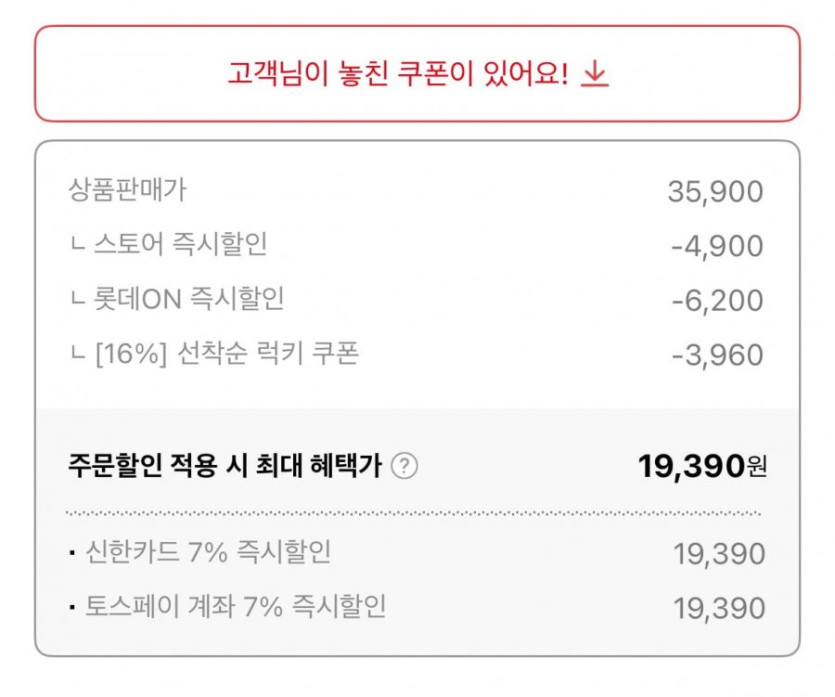This screenshot has width=835, height=697.
Task: Click the bullet before 토스페이 계좌 option
Action: [x=73, y=606]
